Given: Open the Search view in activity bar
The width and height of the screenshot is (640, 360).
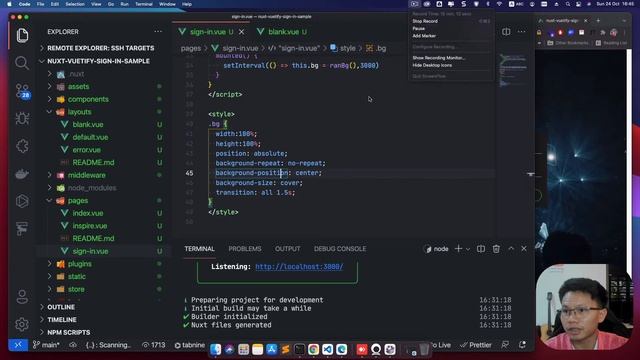Looking at the screenshot, I should pos(22,63).
